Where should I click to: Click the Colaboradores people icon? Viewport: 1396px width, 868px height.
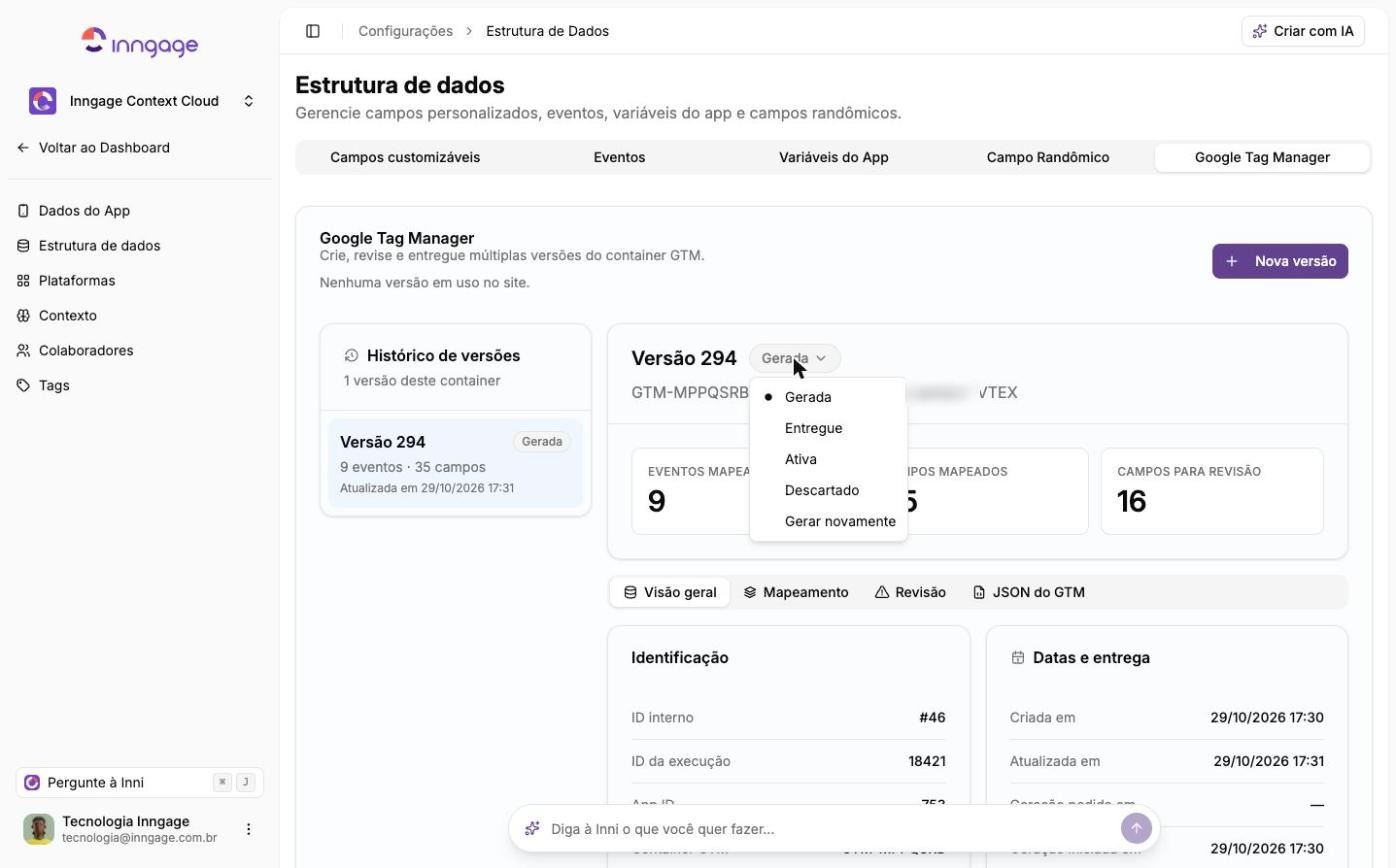24,351
